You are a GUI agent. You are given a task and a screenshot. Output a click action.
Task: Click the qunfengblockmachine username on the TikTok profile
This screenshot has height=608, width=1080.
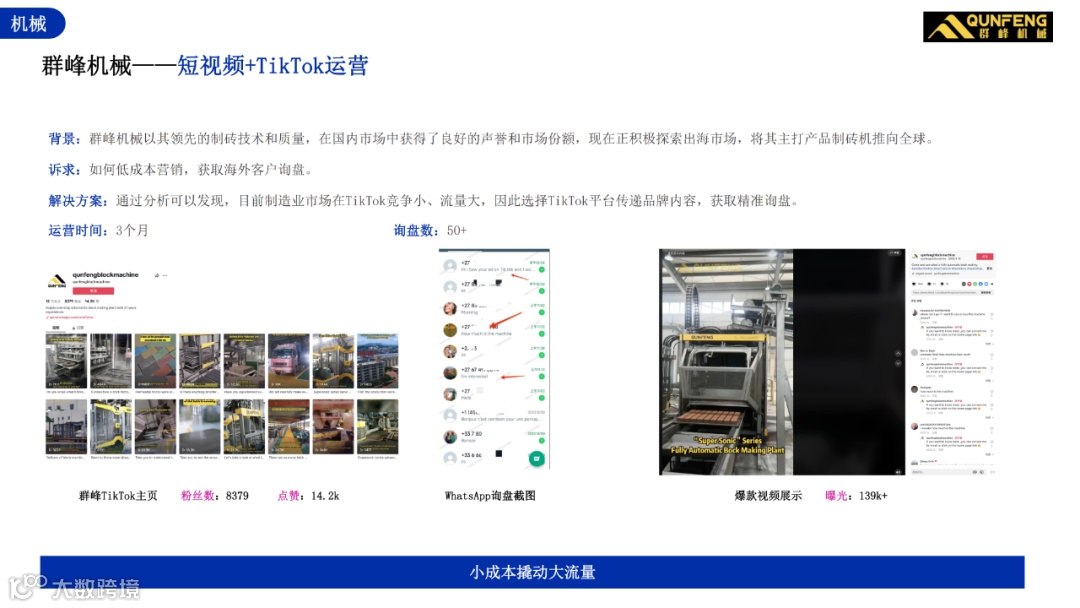click(105, 275)
